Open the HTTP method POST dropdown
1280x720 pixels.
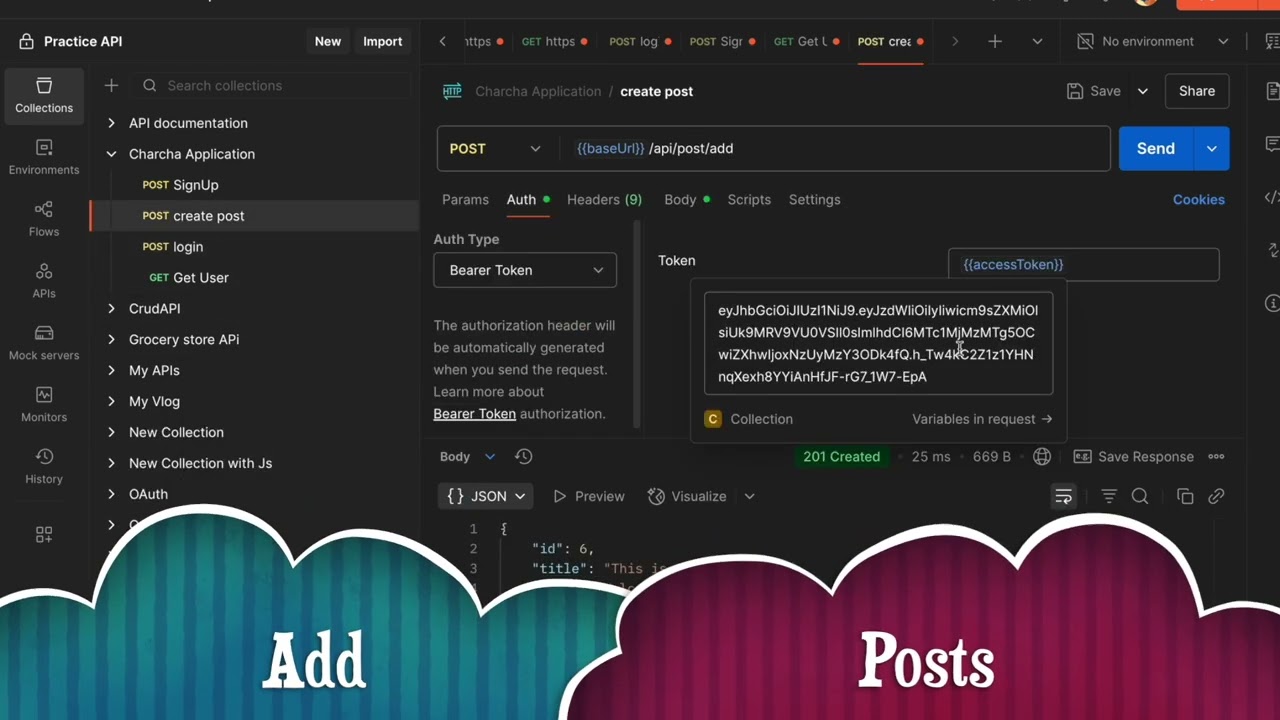coord(495,148)
